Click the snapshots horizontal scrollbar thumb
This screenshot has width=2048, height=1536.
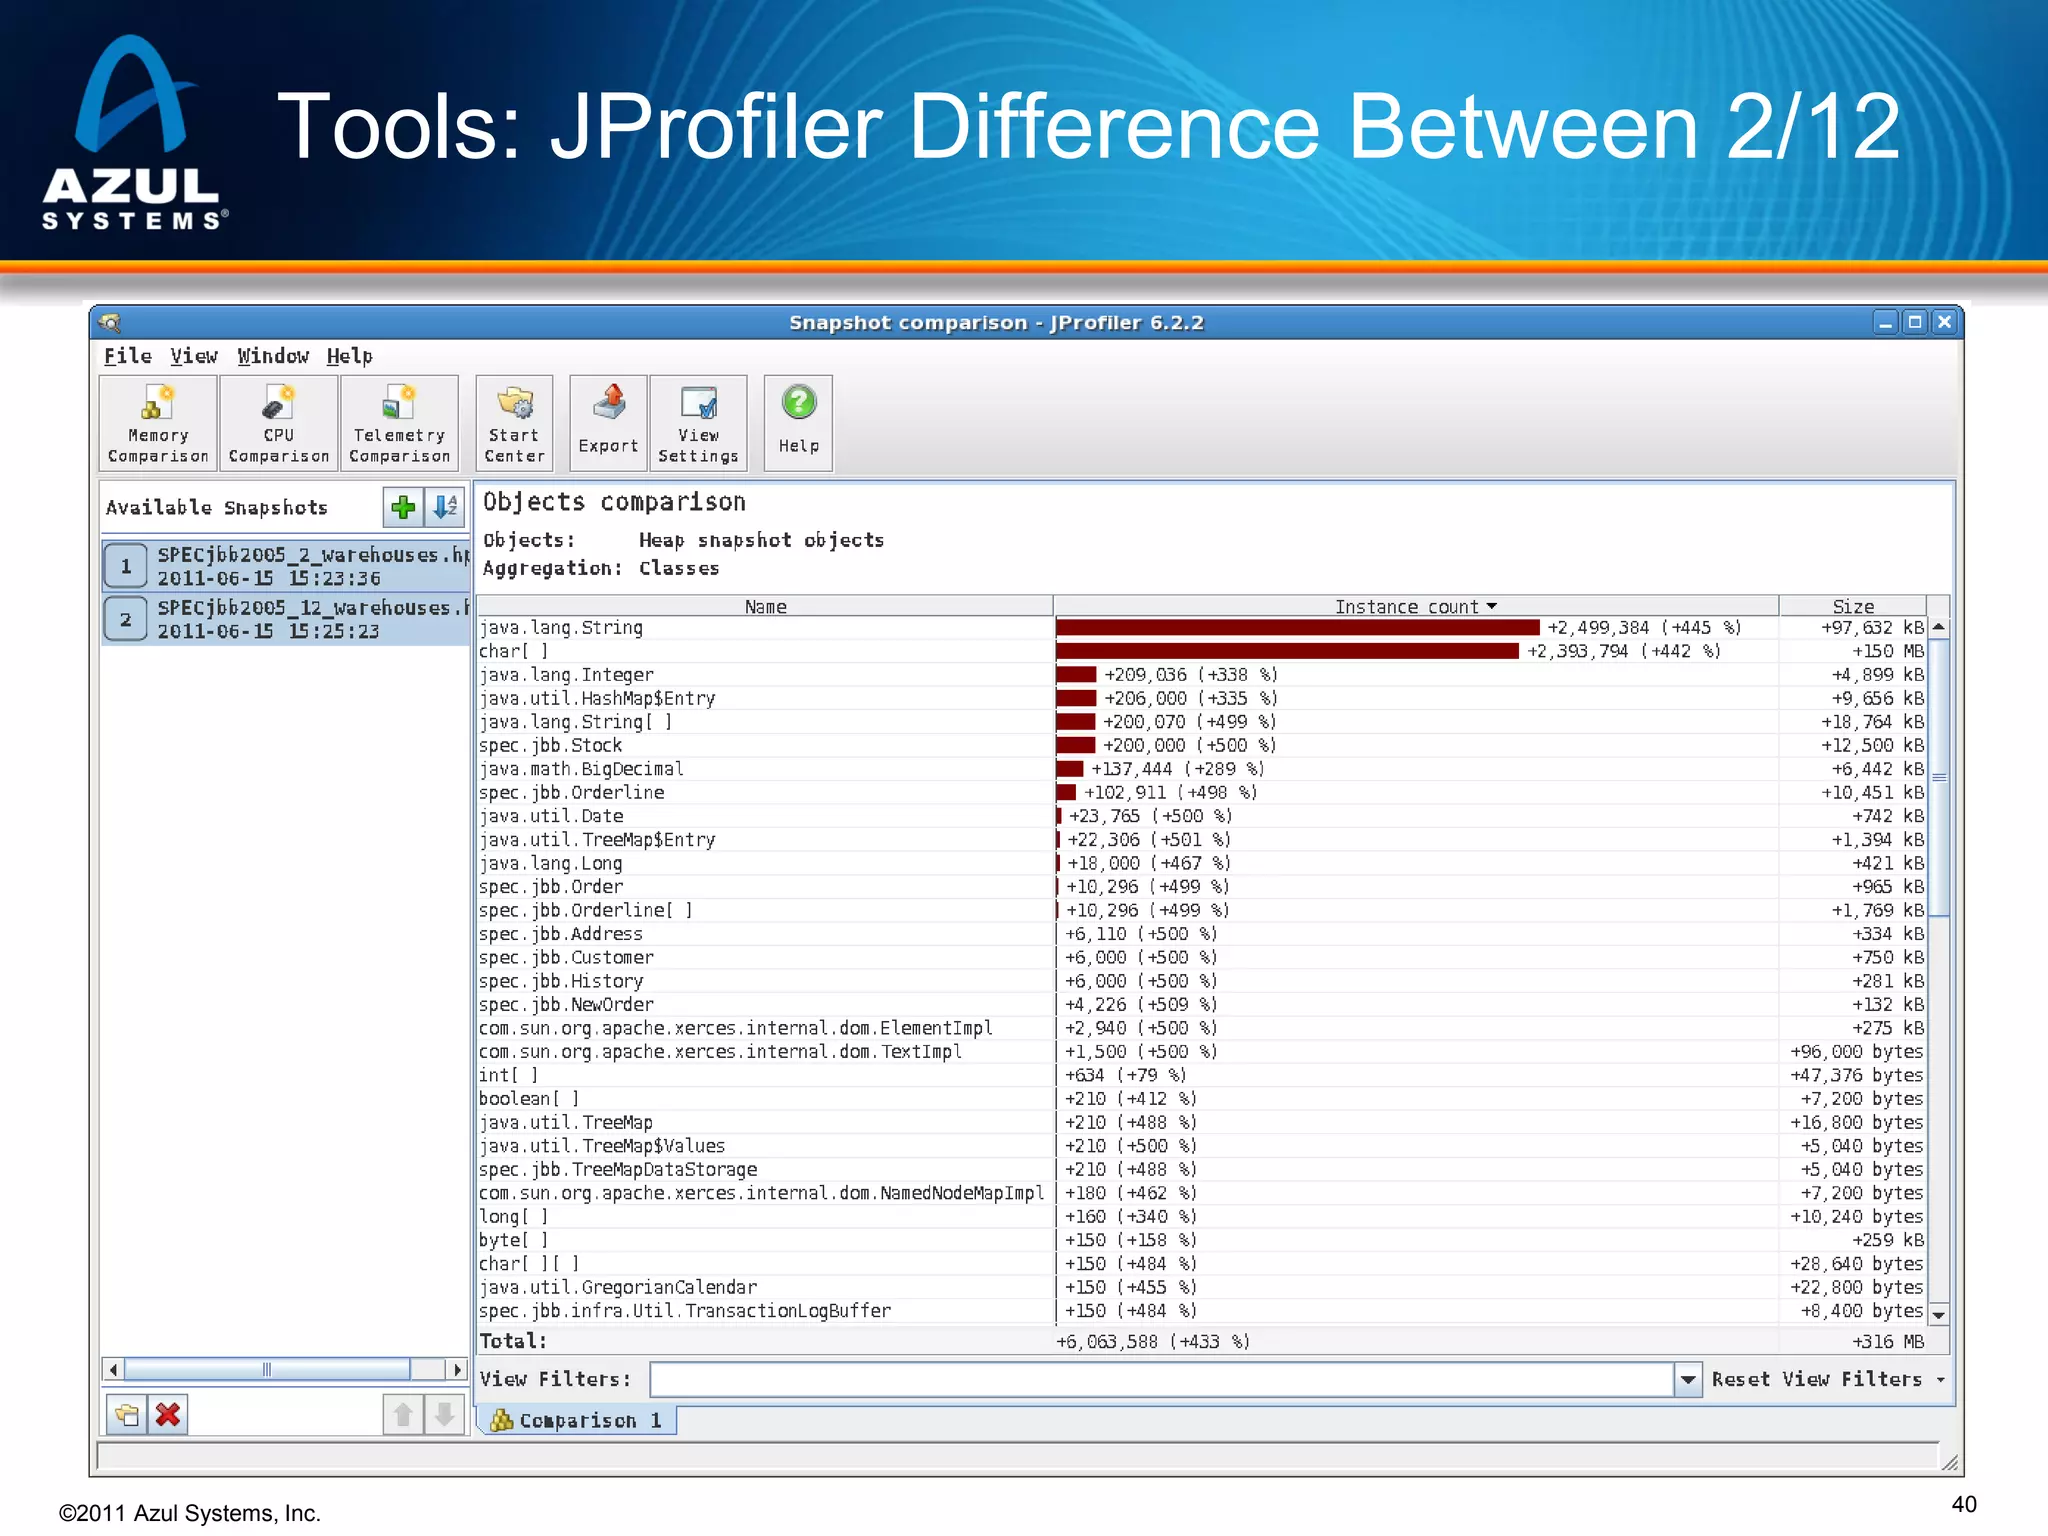click(x=267, y=1369)
